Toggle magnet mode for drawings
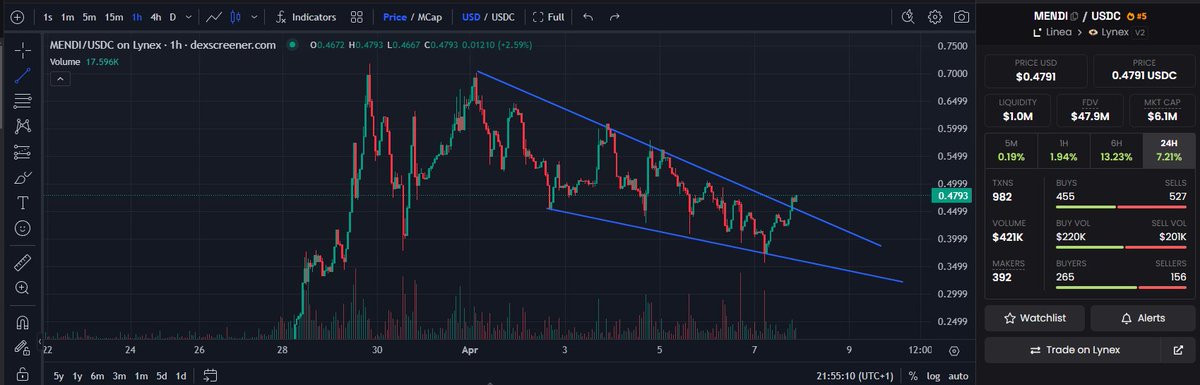The height and width of the screenshot is (385, 1200). pyautogui.click(x=22, y=321)
